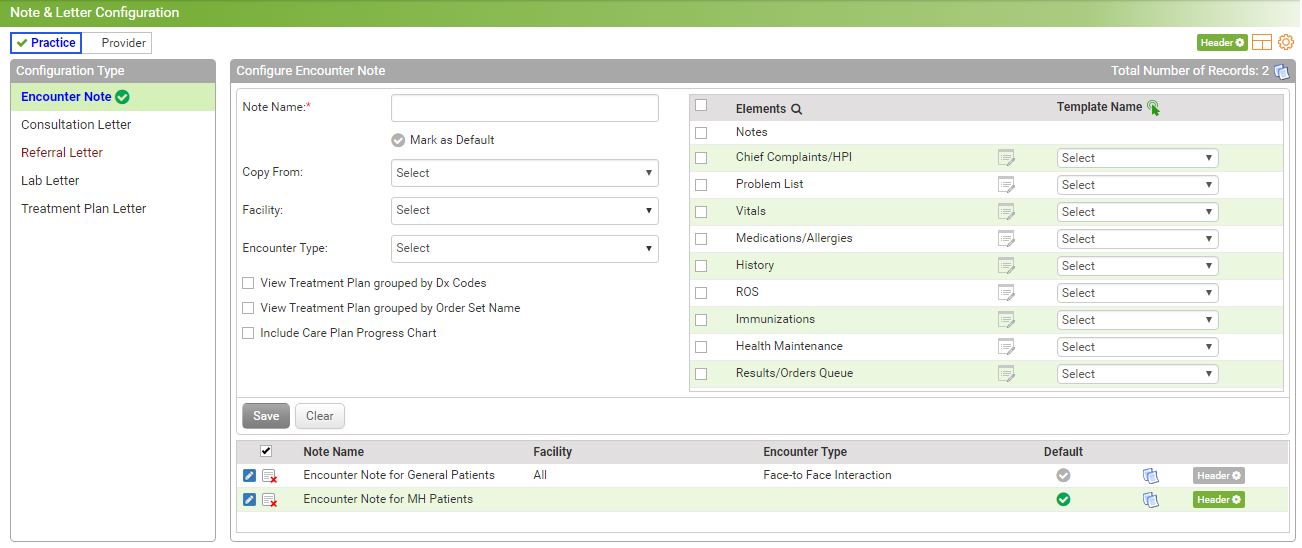Delete Encounter Note for General Patients
The image size is (1302, 548).
point(270,476)
